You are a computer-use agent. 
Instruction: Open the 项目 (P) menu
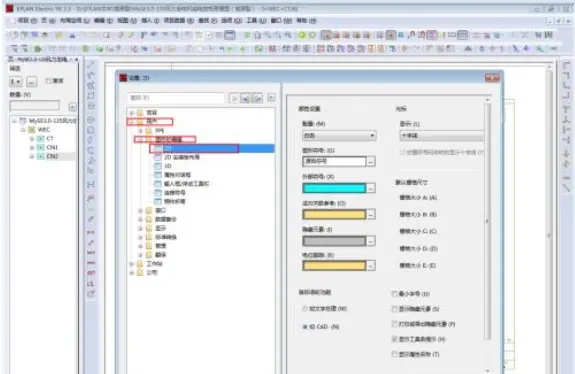tap(27, 21)
